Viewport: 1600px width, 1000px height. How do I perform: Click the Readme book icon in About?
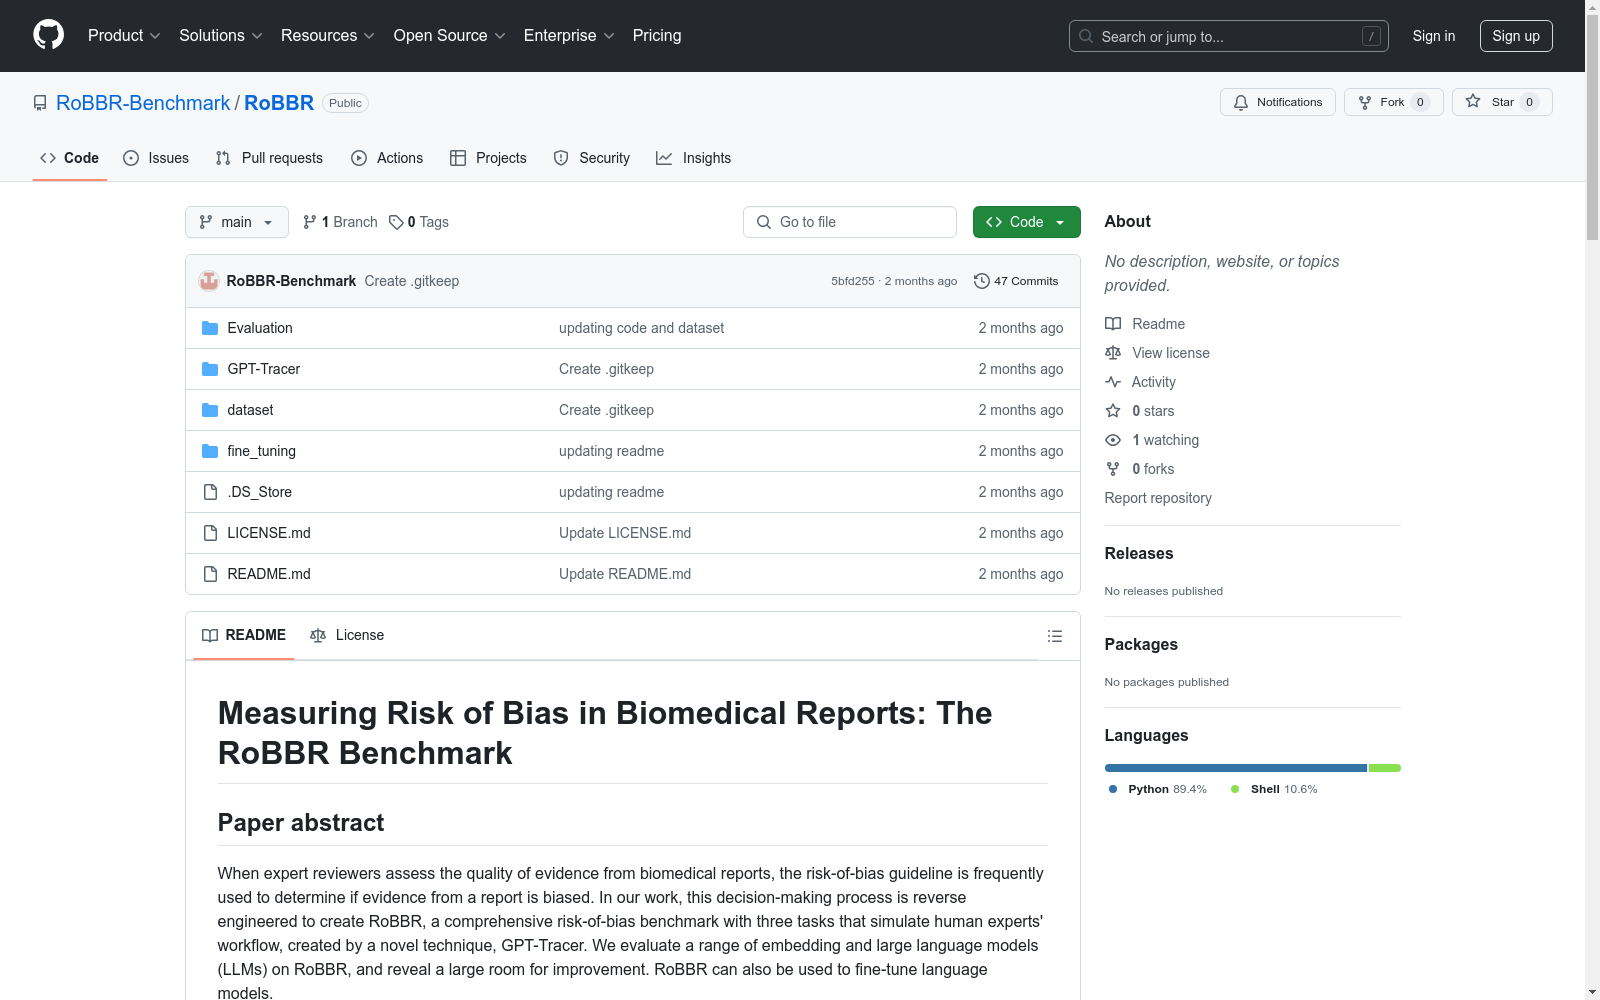[1113, 324]
